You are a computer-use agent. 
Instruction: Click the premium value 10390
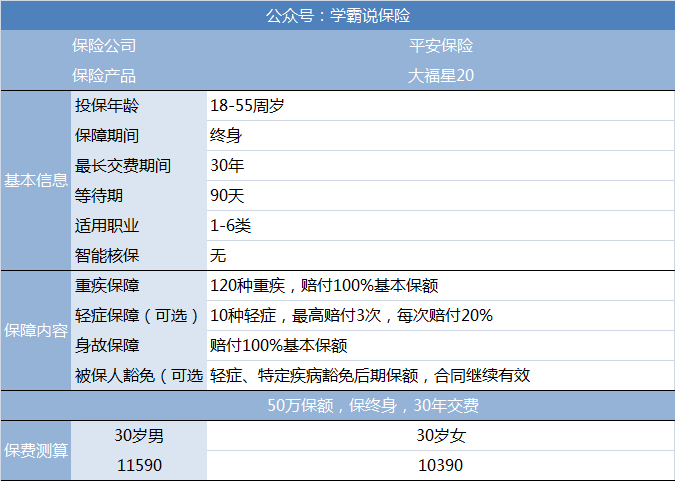(x=441, y=466)
